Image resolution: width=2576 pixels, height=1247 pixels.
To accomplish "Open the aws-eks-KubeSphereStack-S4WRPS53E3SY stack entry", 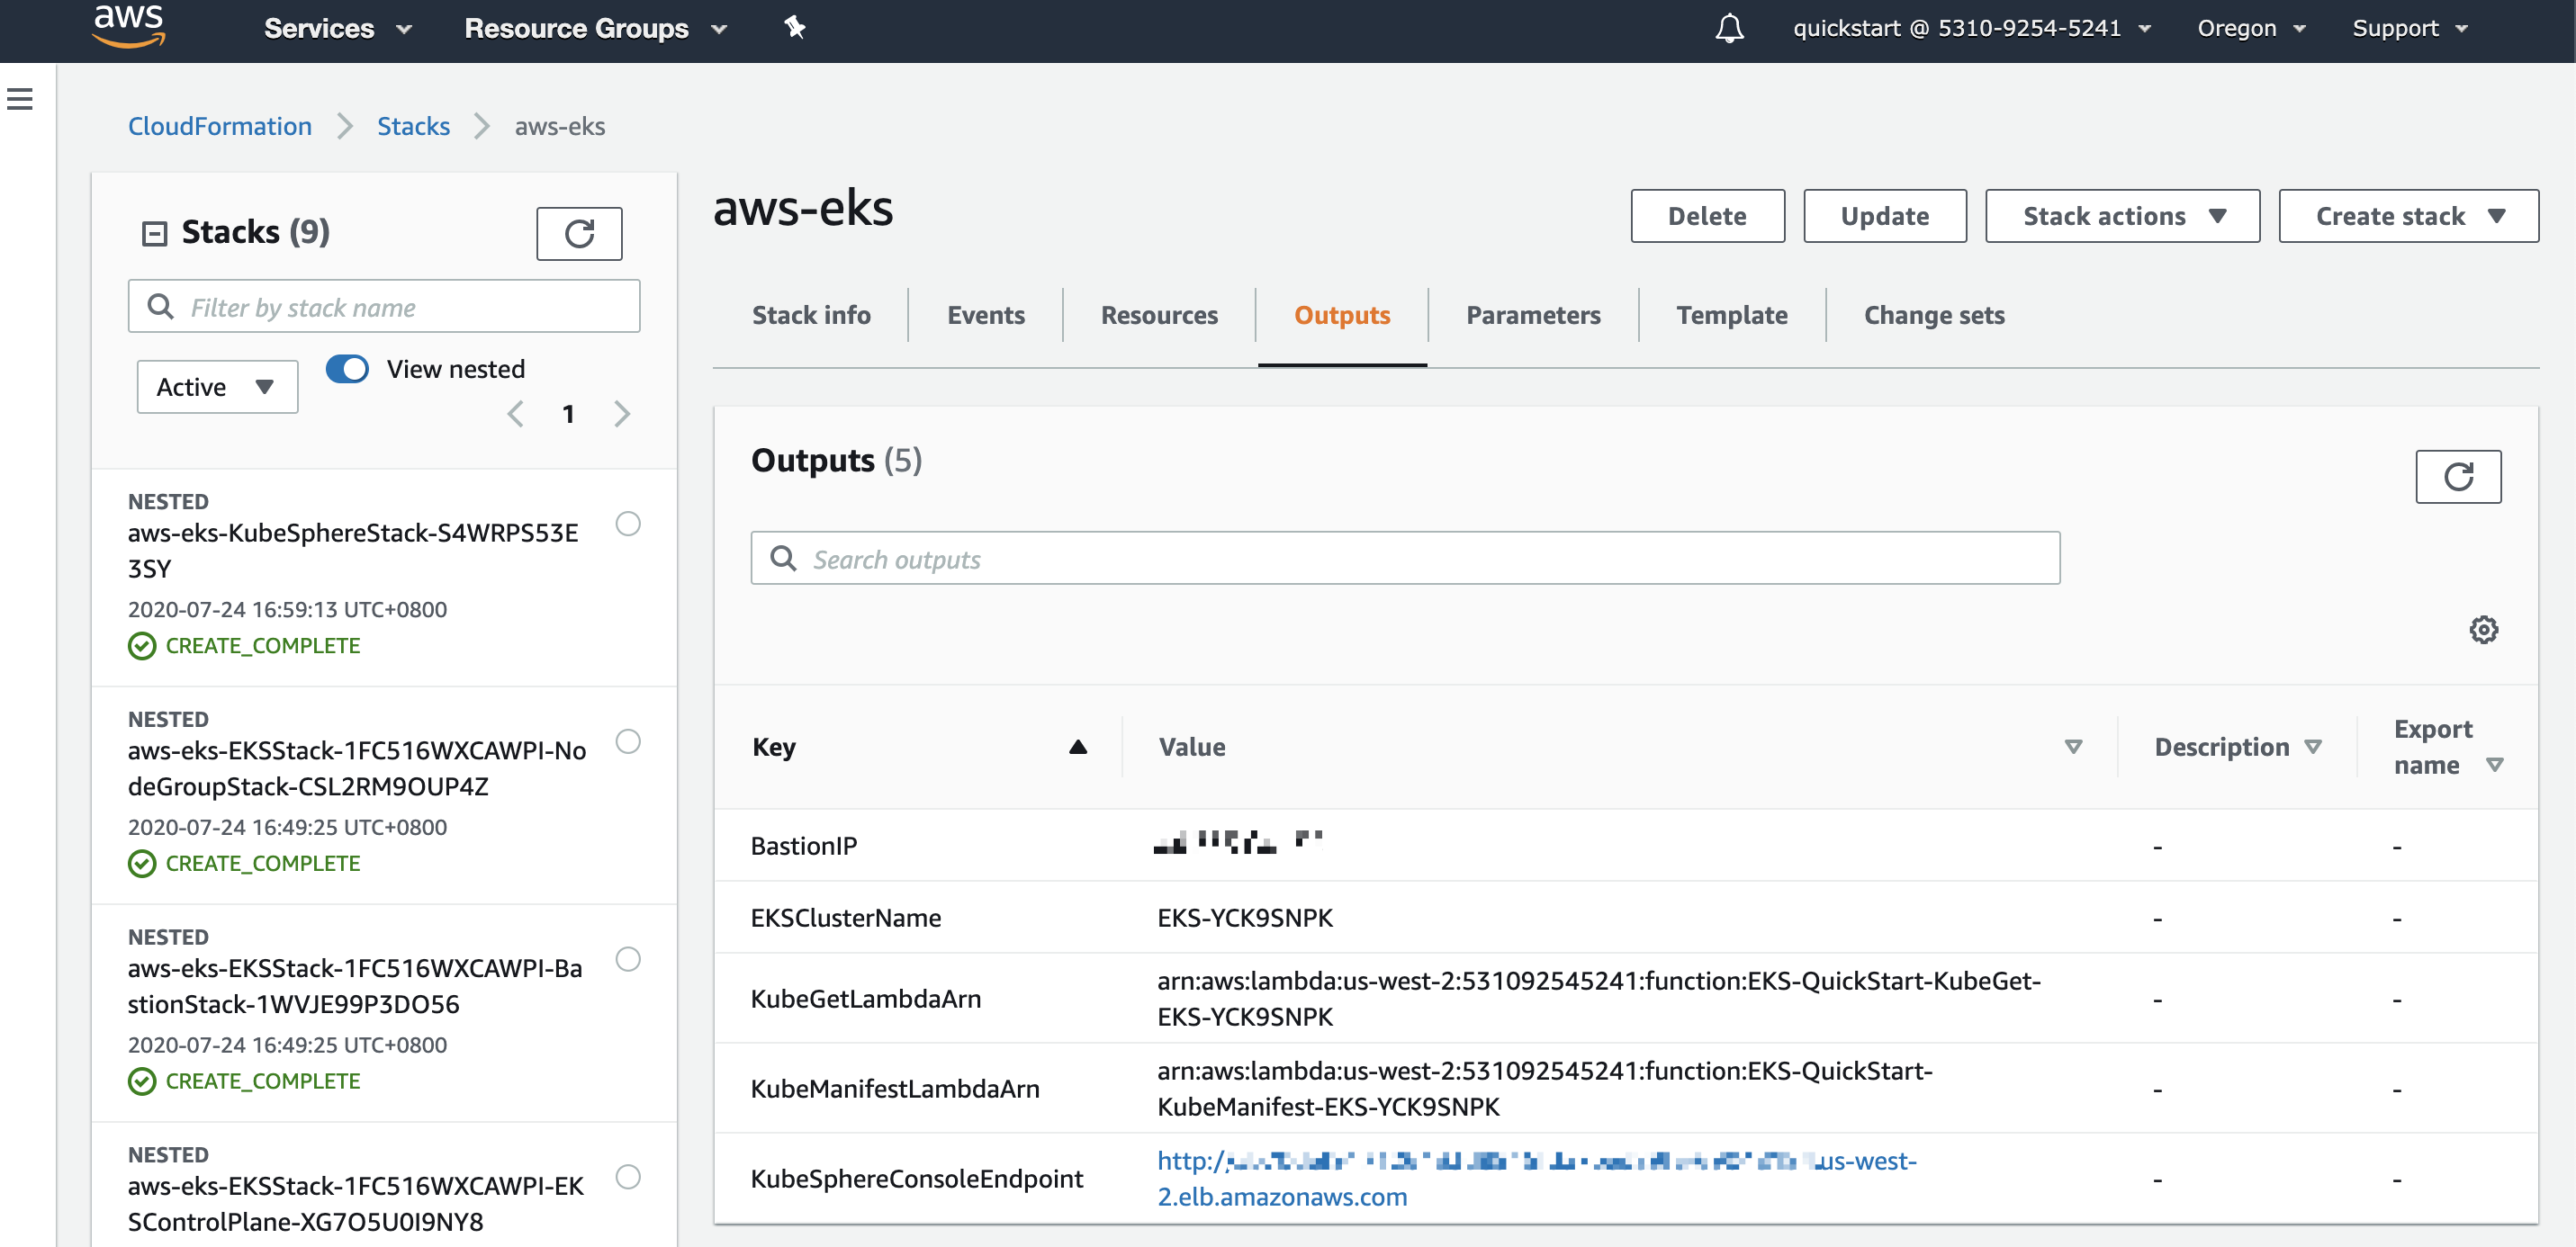I will pos(353,551).
